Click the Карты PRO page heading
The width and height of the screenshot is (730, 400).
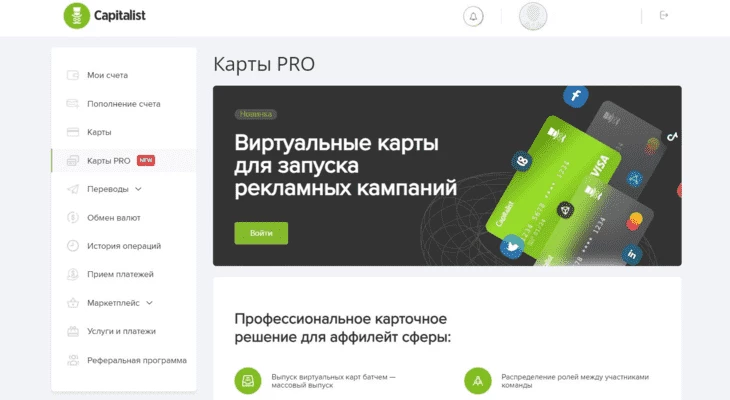click(264, 64)
